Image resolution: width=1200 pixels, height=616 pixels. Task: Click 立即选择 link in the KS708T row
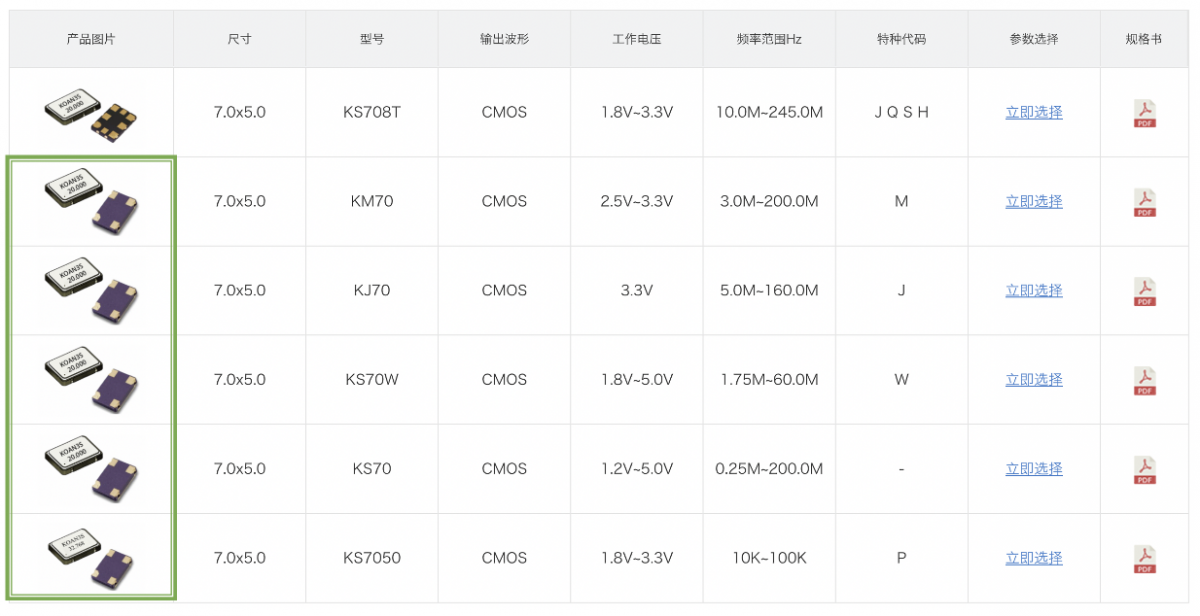click(1034, 113)
